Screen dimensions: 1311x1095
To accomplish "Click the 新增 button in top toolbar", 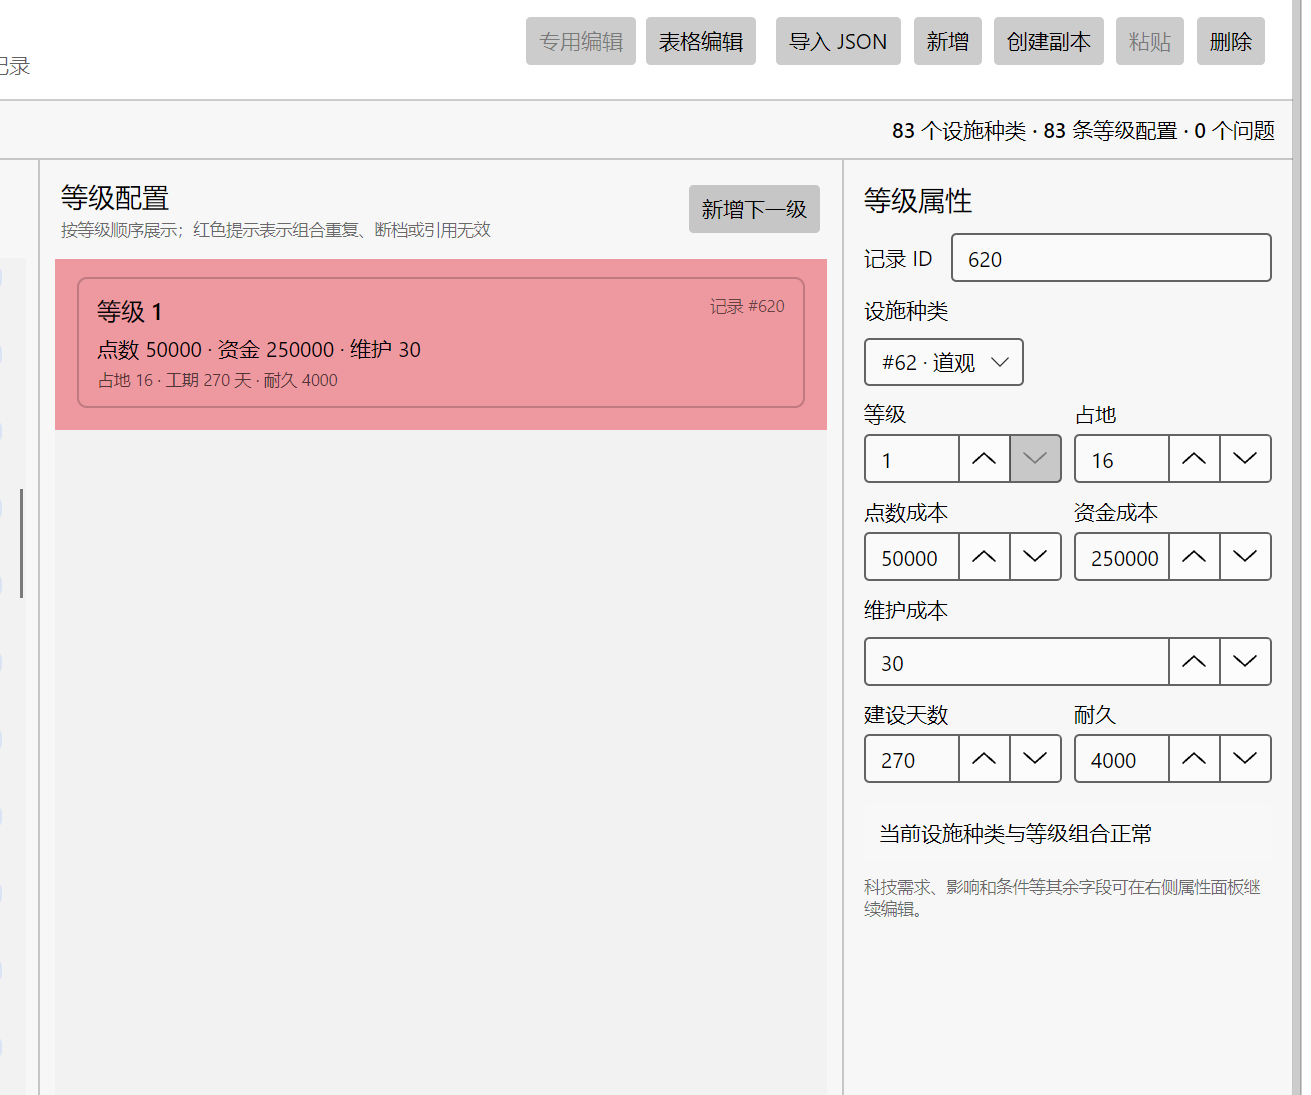I will (948, 41).
